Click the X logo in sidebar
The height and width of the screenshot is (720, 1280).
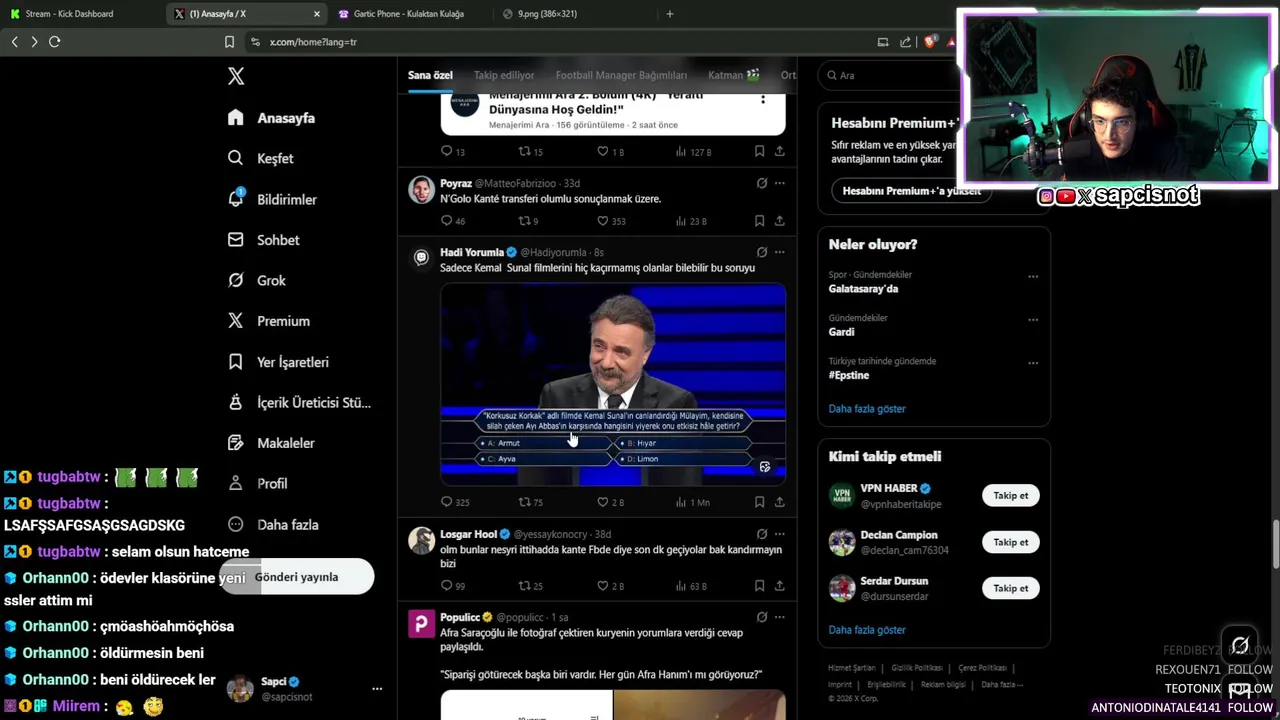(236, 76)
